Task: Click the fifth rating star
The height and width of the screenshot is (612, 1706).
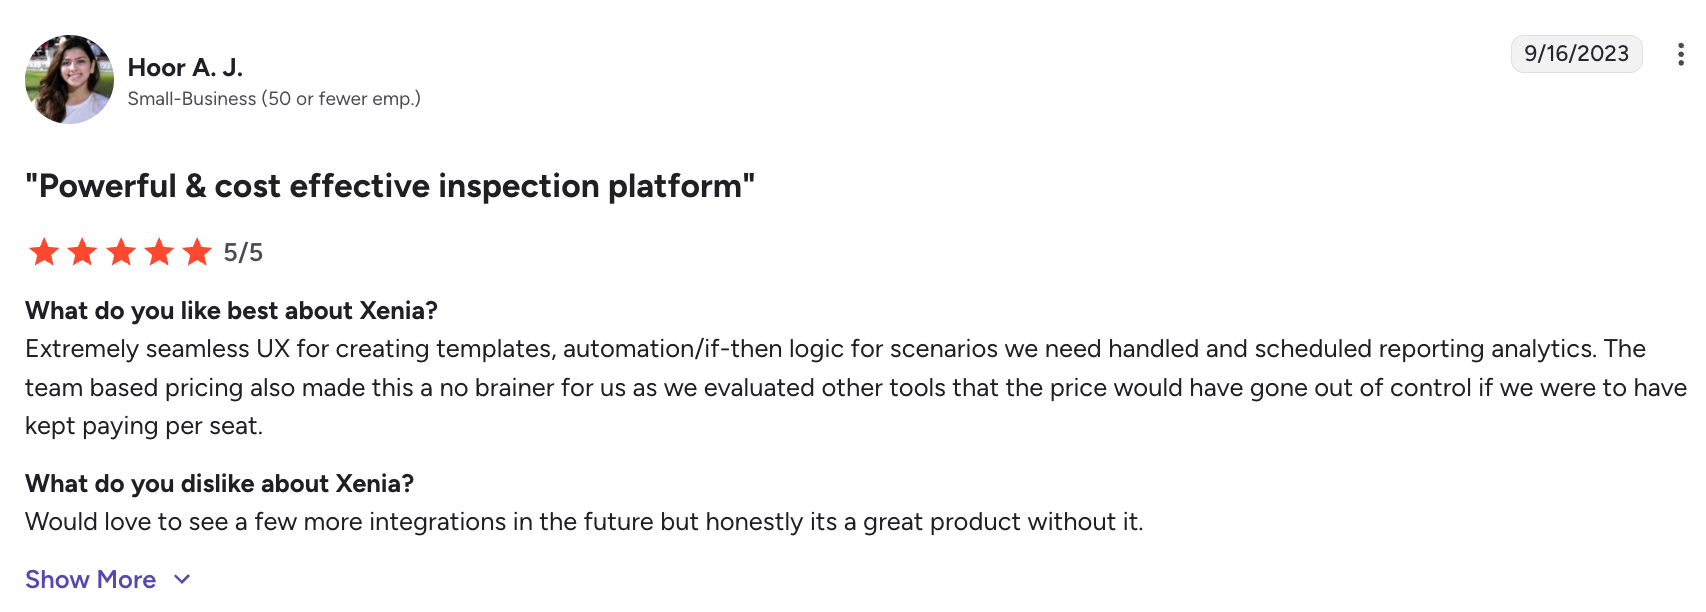Action: [197, 252]
